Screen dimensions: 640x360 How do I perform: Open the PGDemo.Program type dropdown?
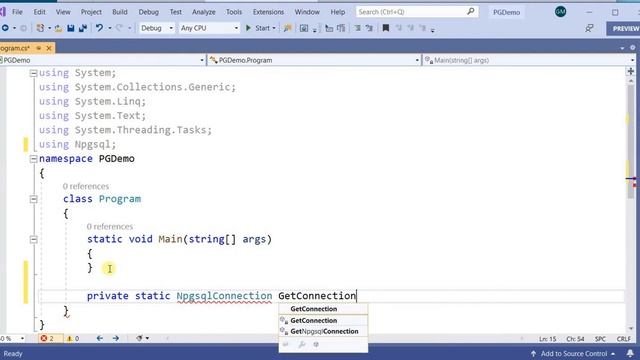pos(314,60)
